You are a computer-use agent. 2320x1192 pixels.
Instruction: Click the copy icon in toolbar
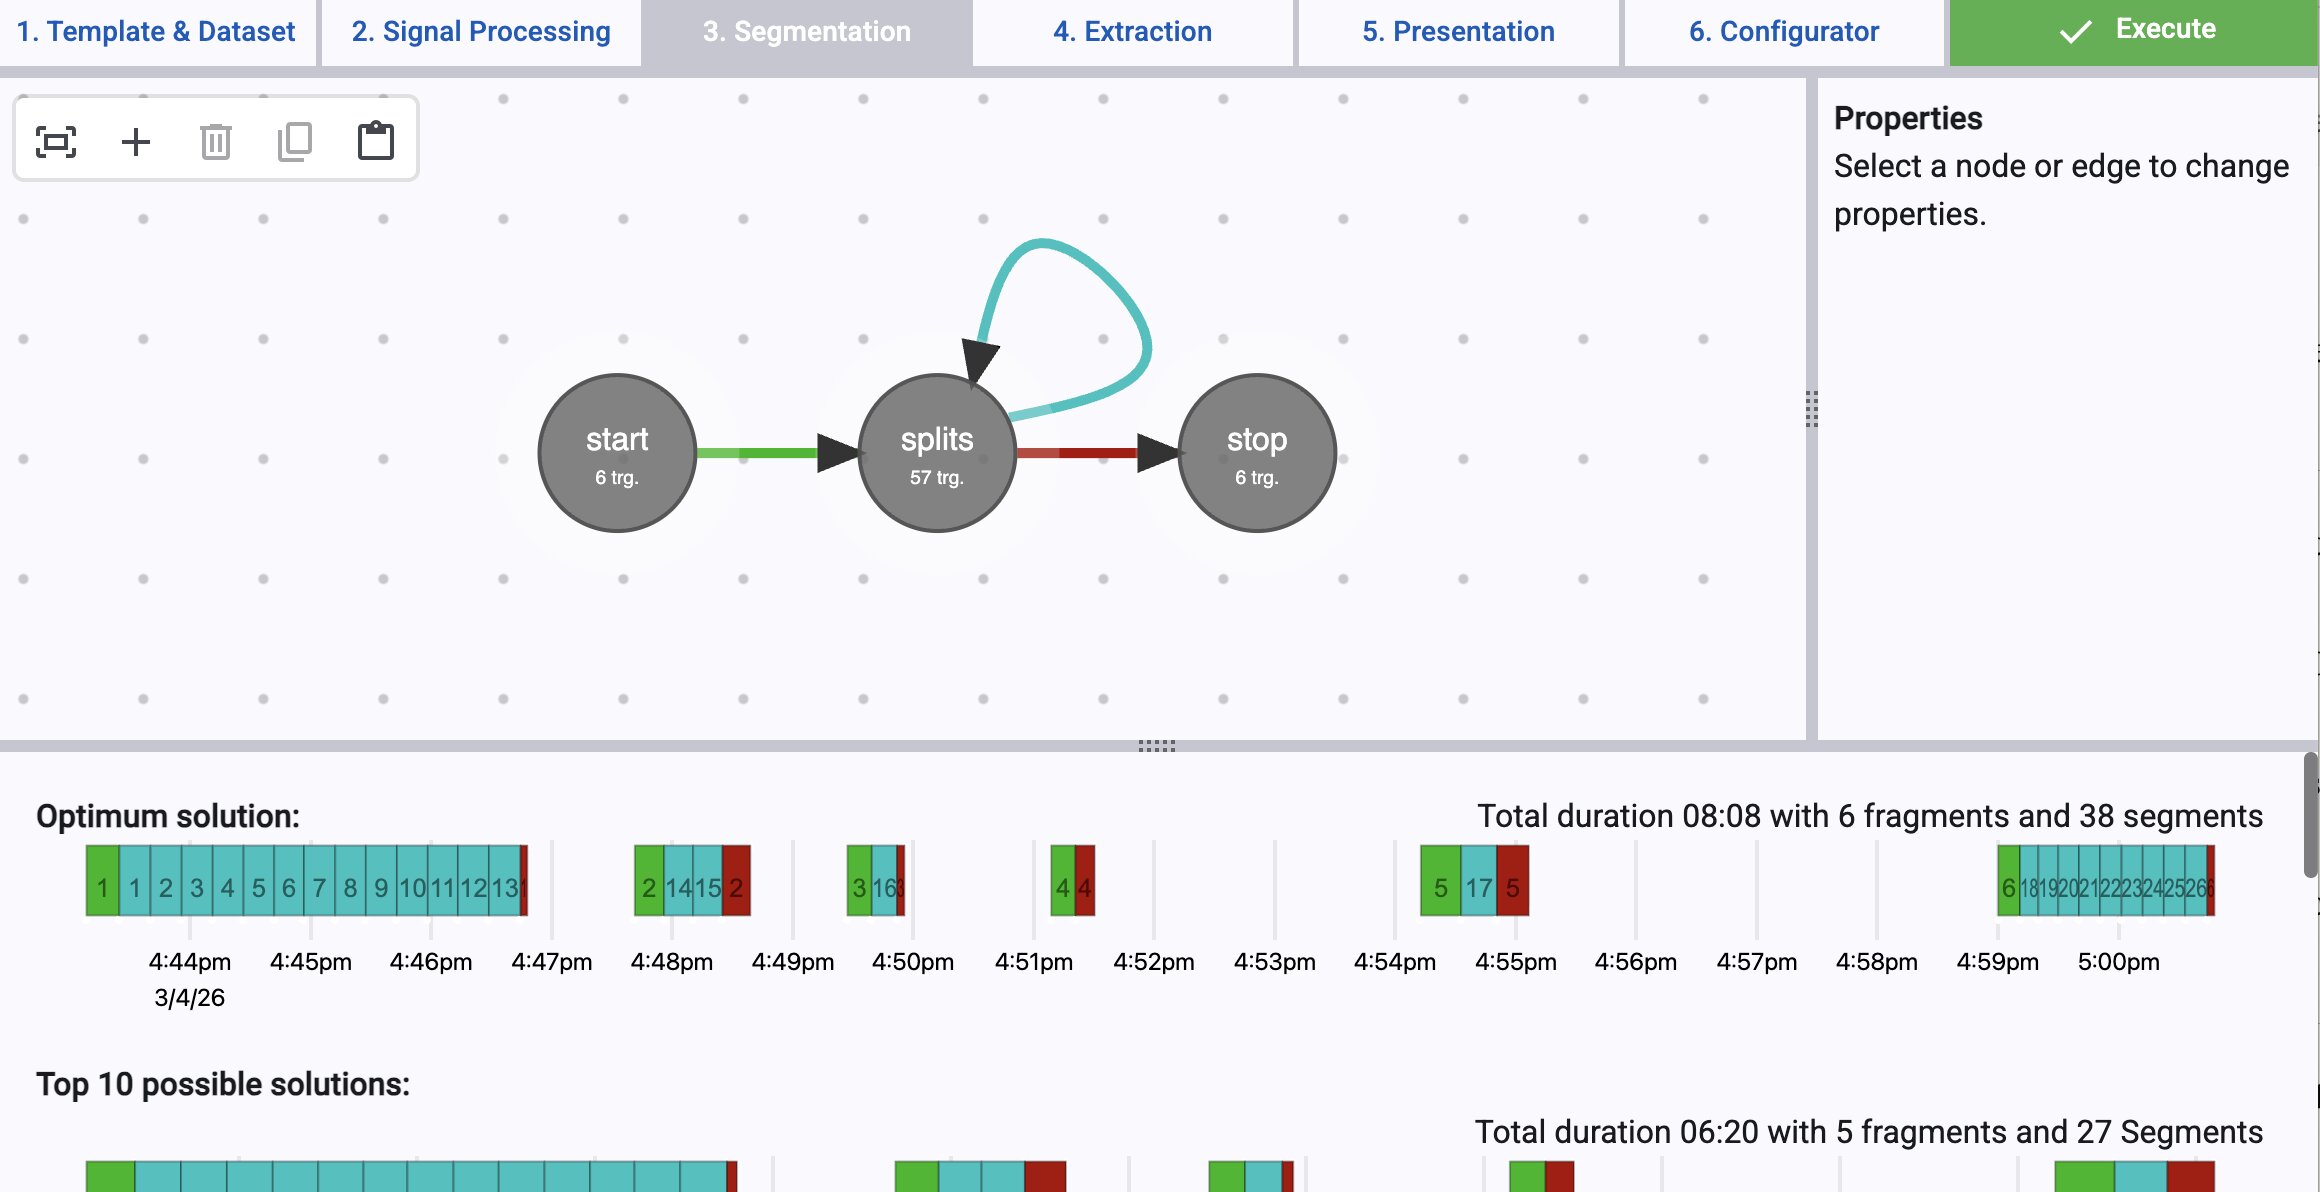pos(295,141)
